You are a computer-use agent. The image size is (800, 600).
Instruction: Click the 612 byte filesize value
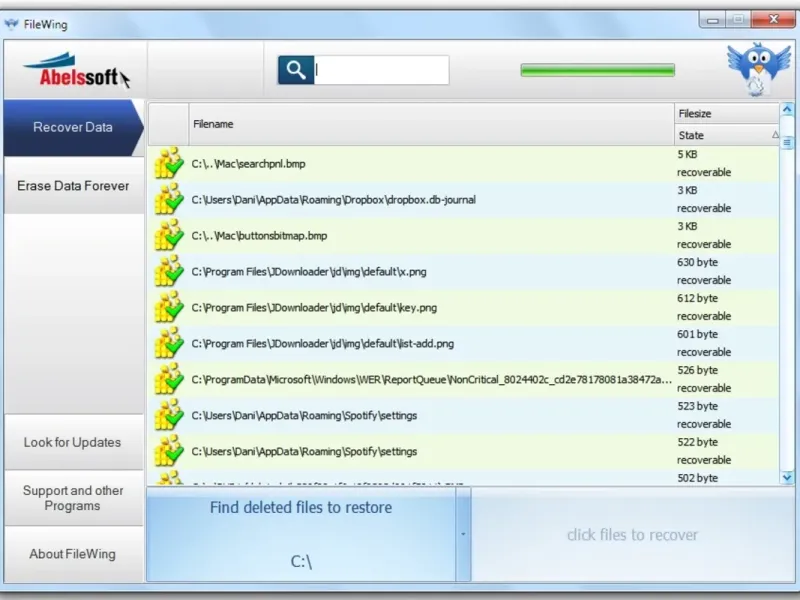point(697,298)
